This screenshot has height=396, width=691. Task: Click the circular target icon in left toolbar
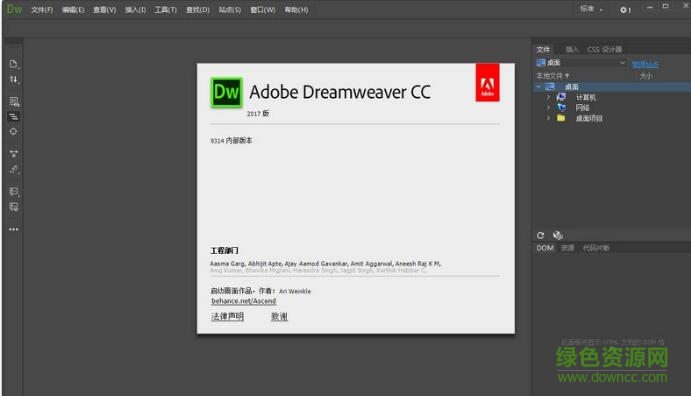pos(14,131)
